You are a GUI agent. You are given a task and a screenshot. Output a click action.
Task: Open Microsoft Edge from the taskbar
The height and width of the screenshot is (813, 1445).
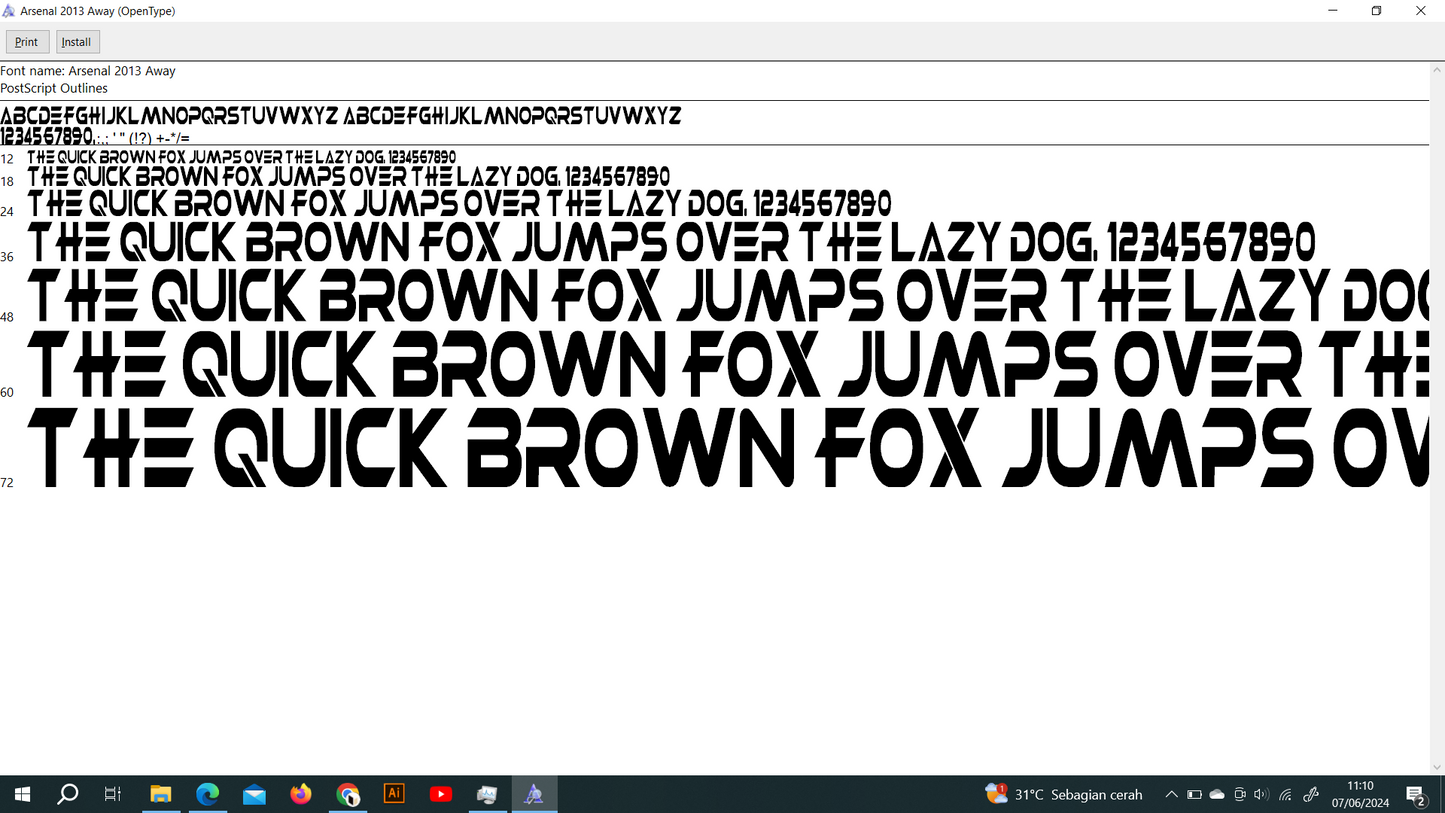pos(207,795)
